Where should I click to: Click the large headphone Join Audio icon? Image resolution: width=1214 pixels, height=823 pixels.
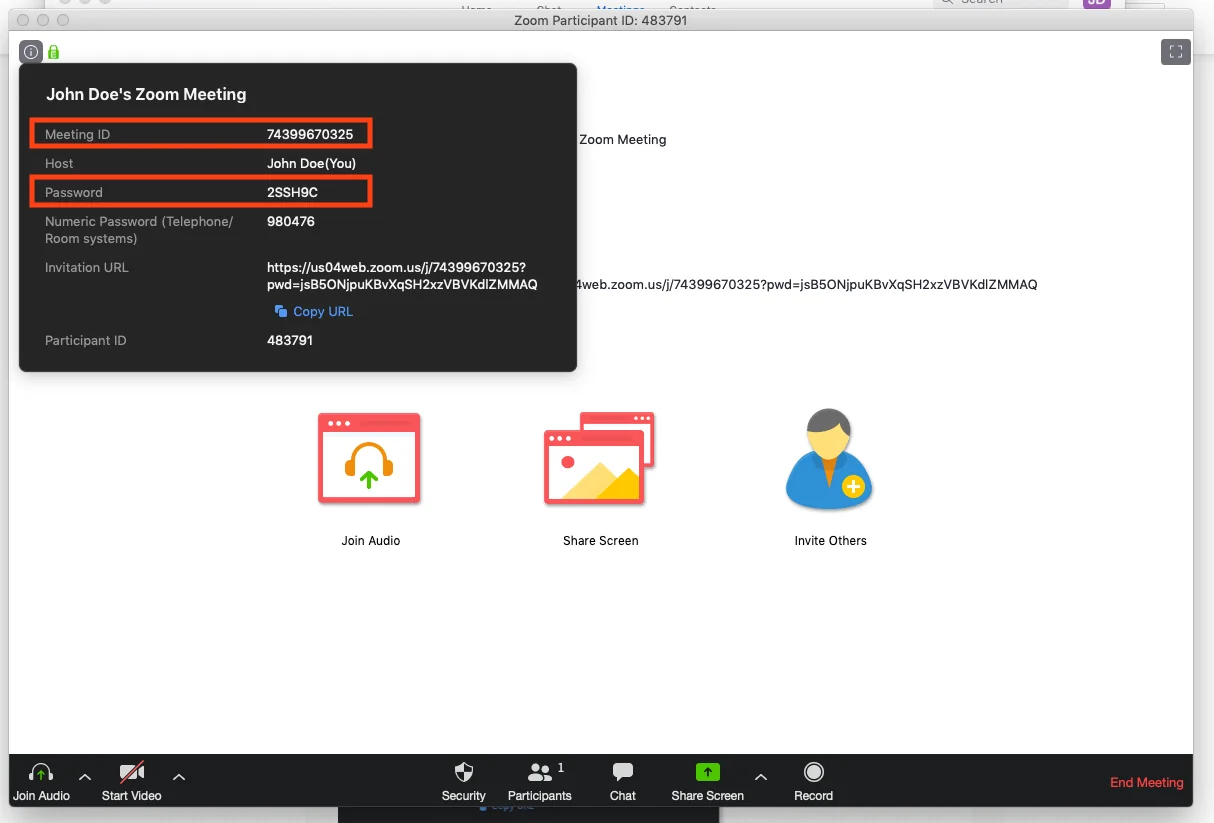[369, 458]
